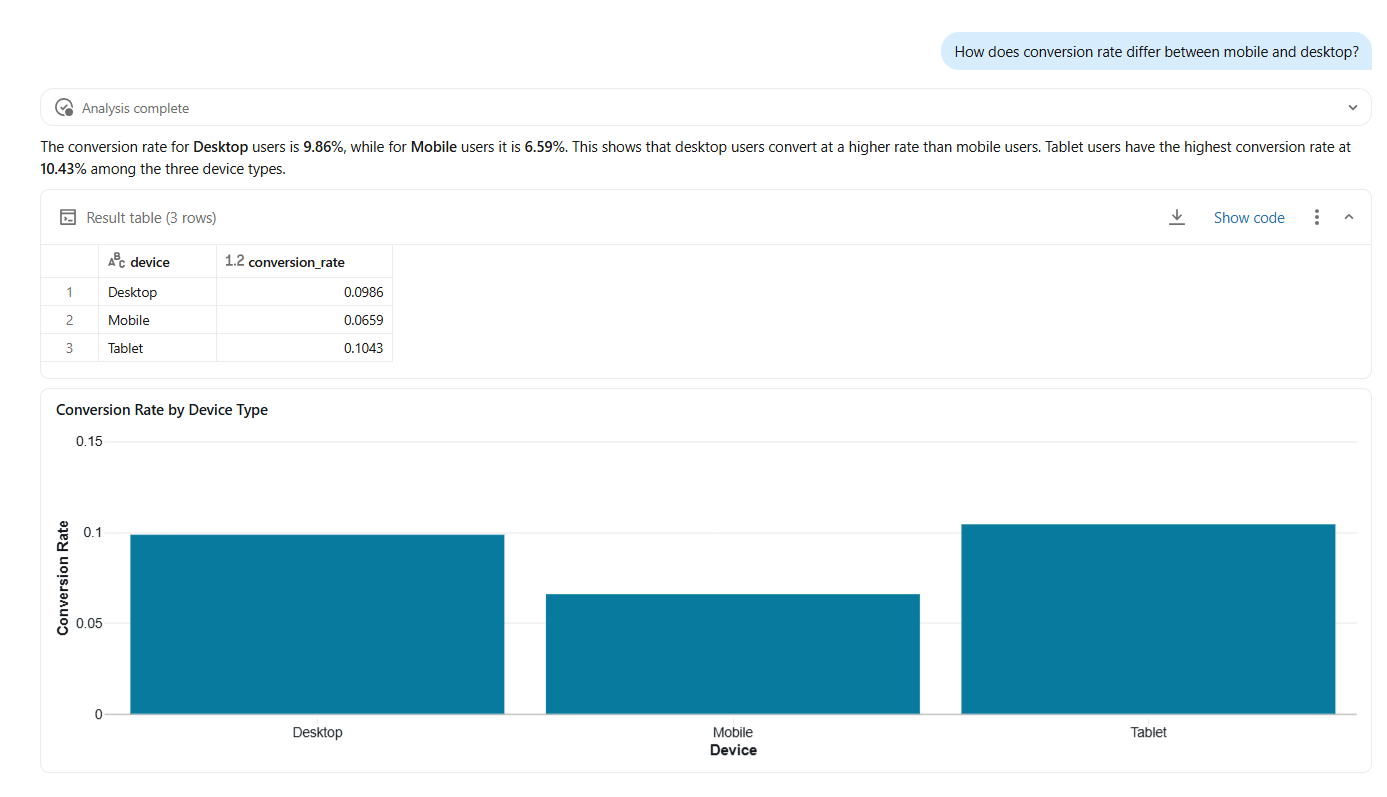Select the 0.0986 conversion rate cell
1387x797 pixels.
[x=304, y=292]
